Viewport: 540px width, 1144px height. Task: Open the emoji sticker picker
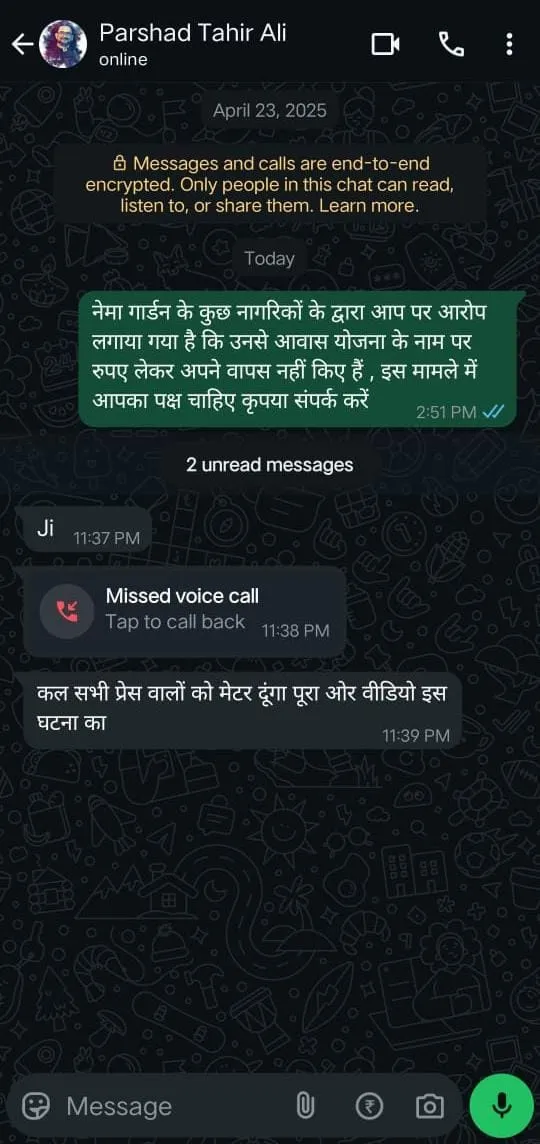(x=34, y=1107)
